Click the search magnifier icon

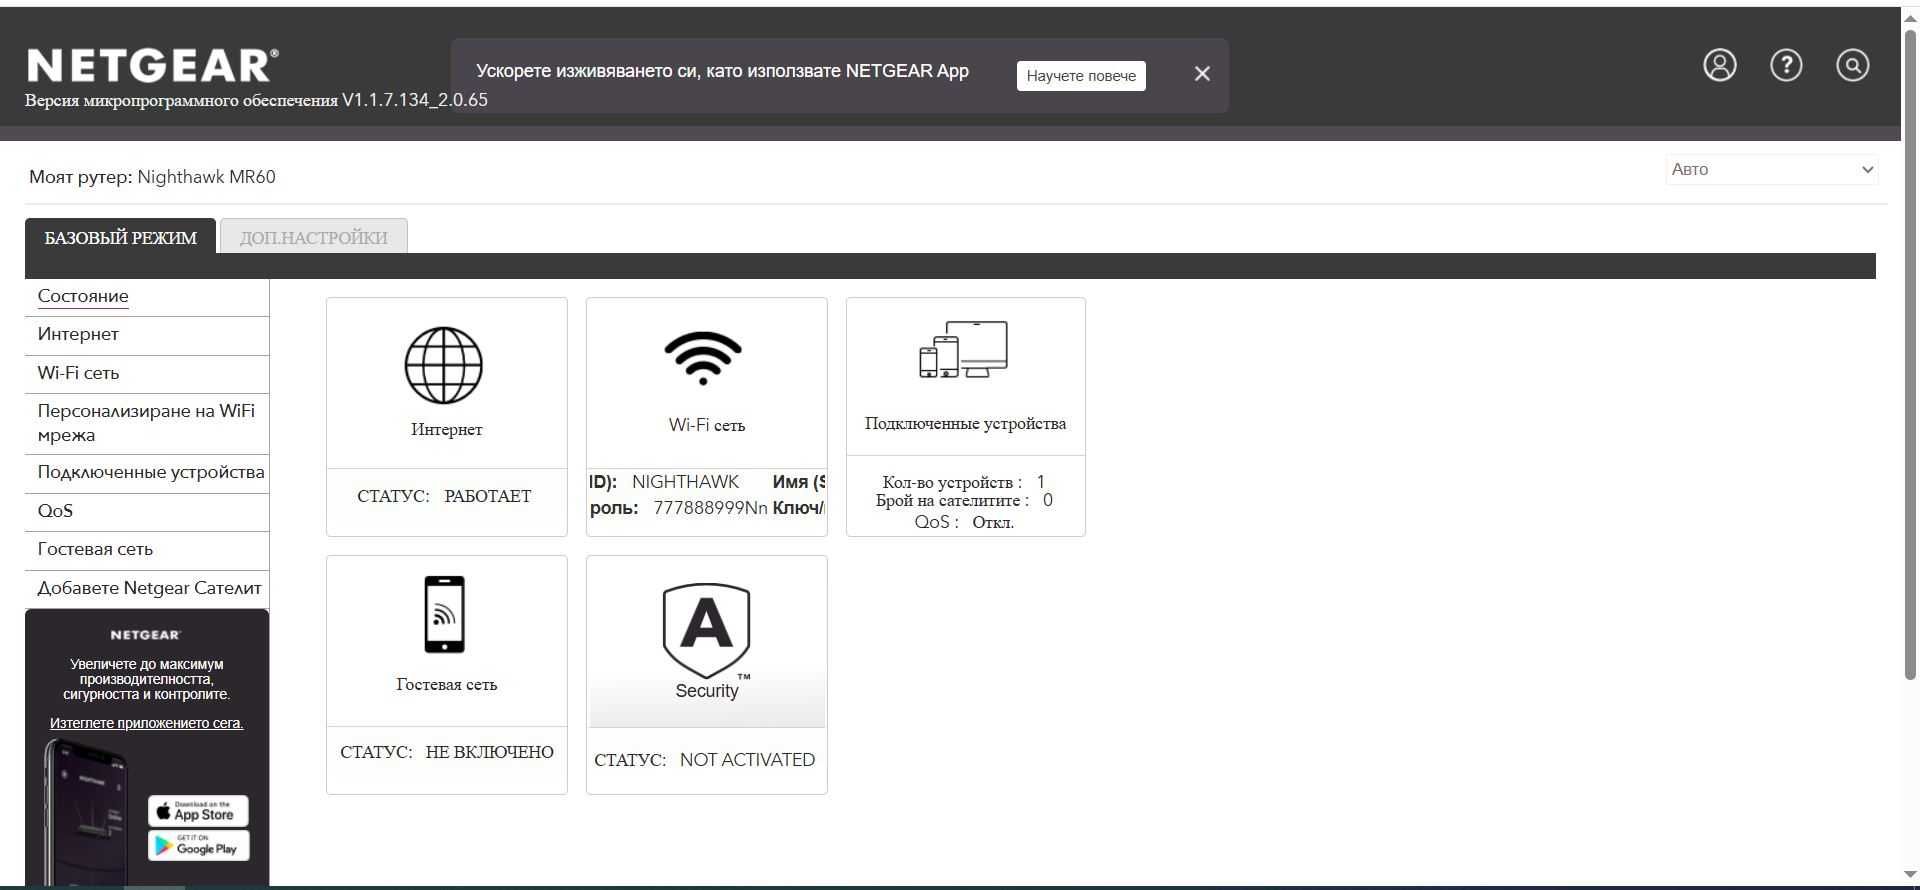1852,65
